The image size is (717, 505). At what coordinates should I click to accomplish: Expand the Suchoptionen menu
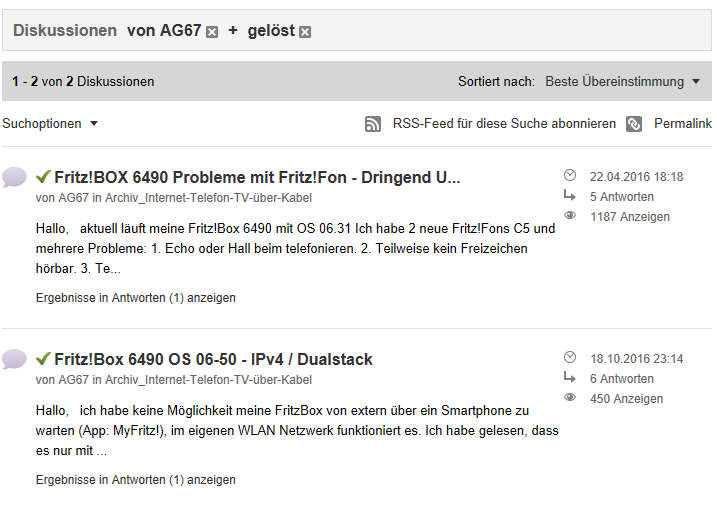click(x=50, y=124)
